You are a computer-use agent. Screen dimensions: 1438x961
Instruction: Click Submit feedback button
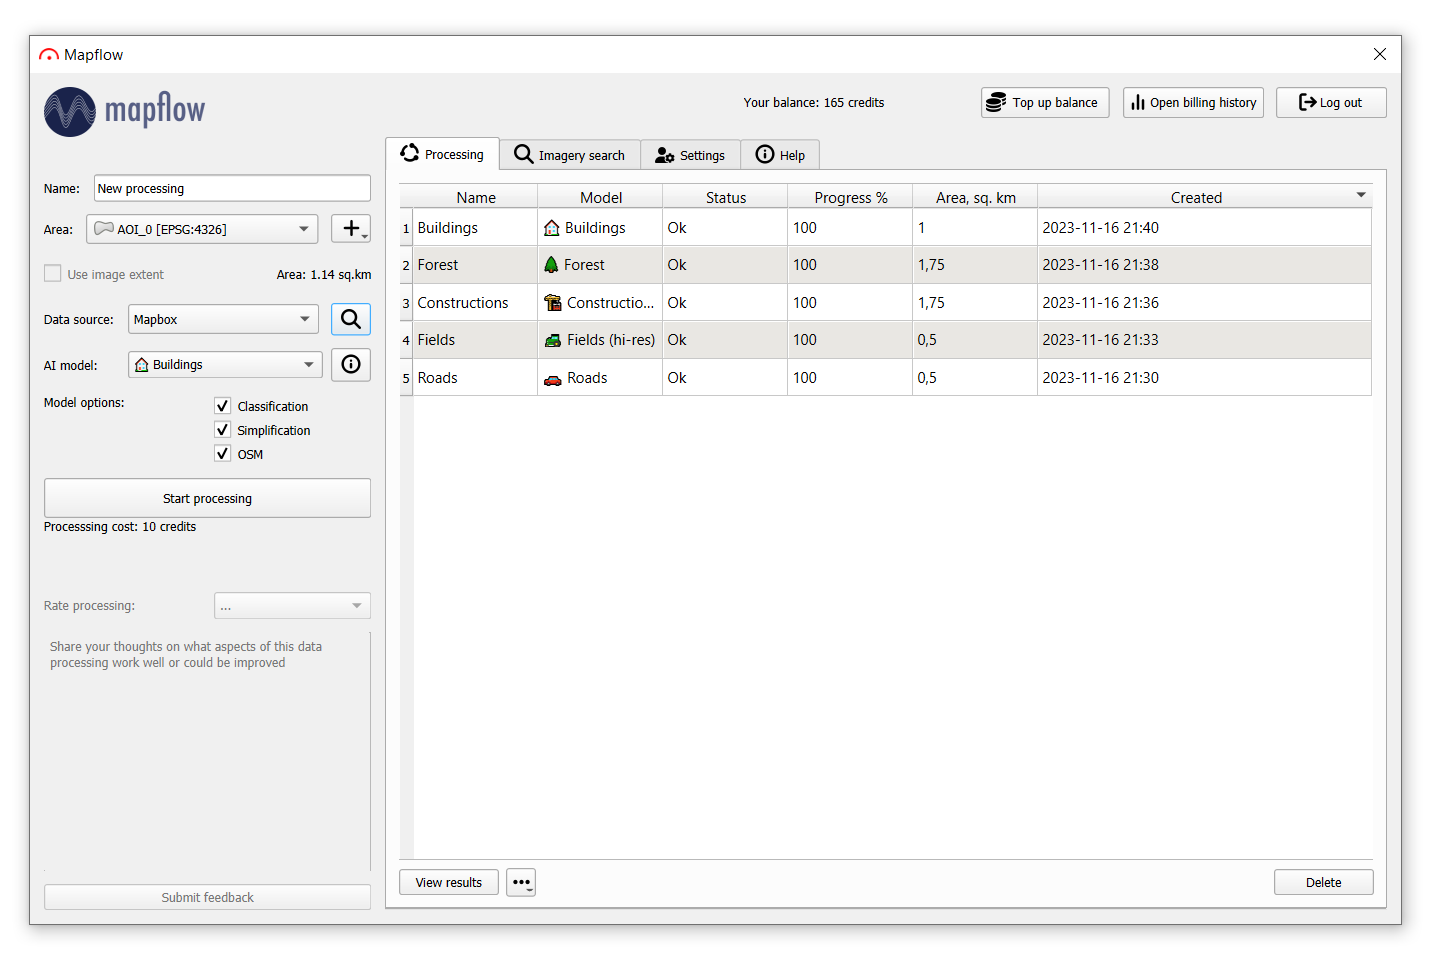click(x=207, y=897)
